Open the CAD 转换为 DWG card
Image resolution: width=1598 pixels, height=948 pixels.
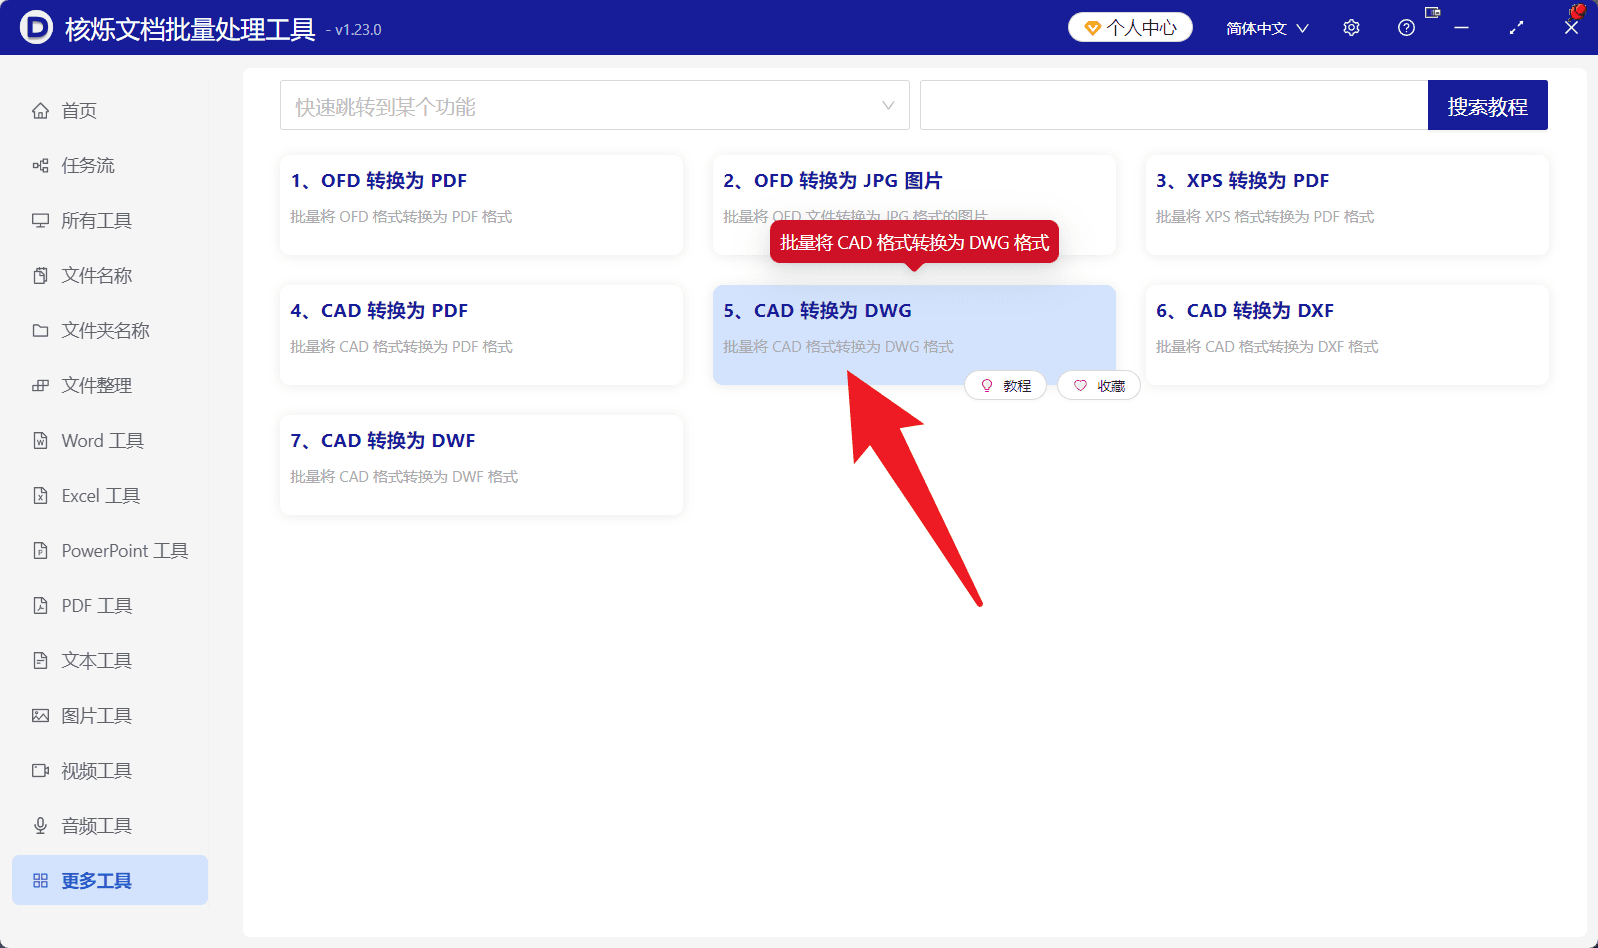click(x=914, y=335)
